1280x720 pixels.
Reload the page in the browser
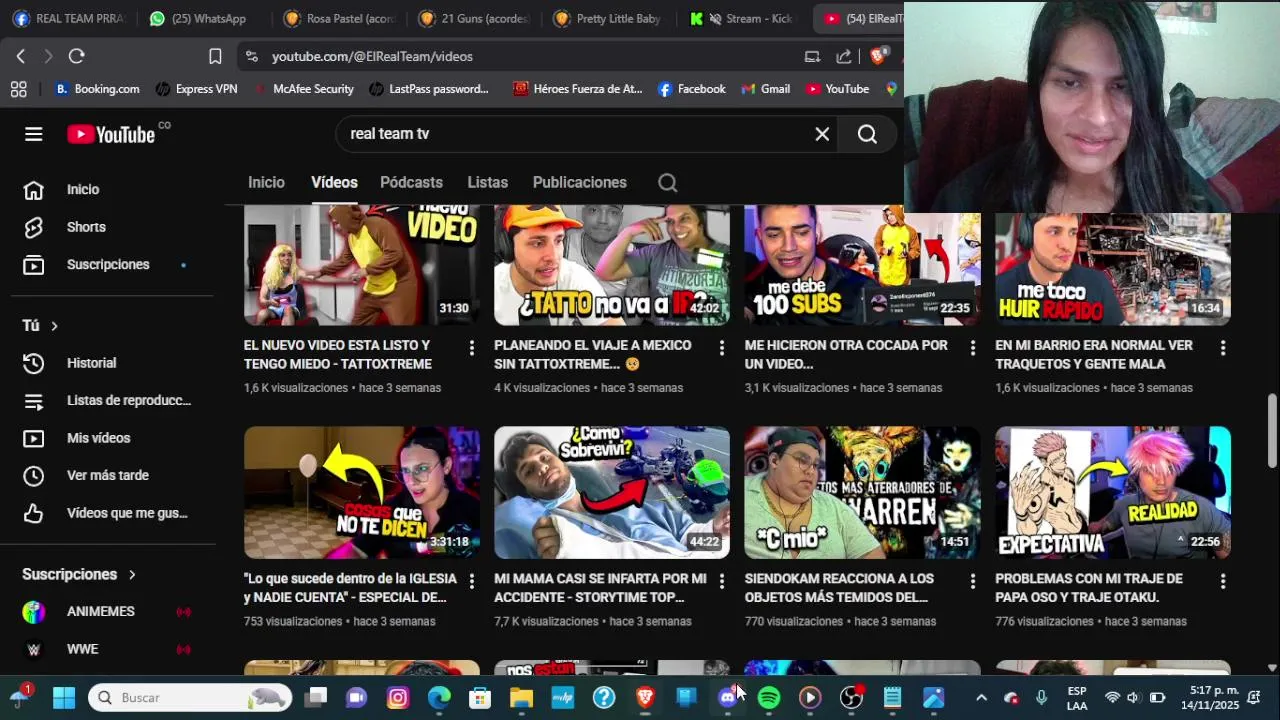tap(77, 56)
